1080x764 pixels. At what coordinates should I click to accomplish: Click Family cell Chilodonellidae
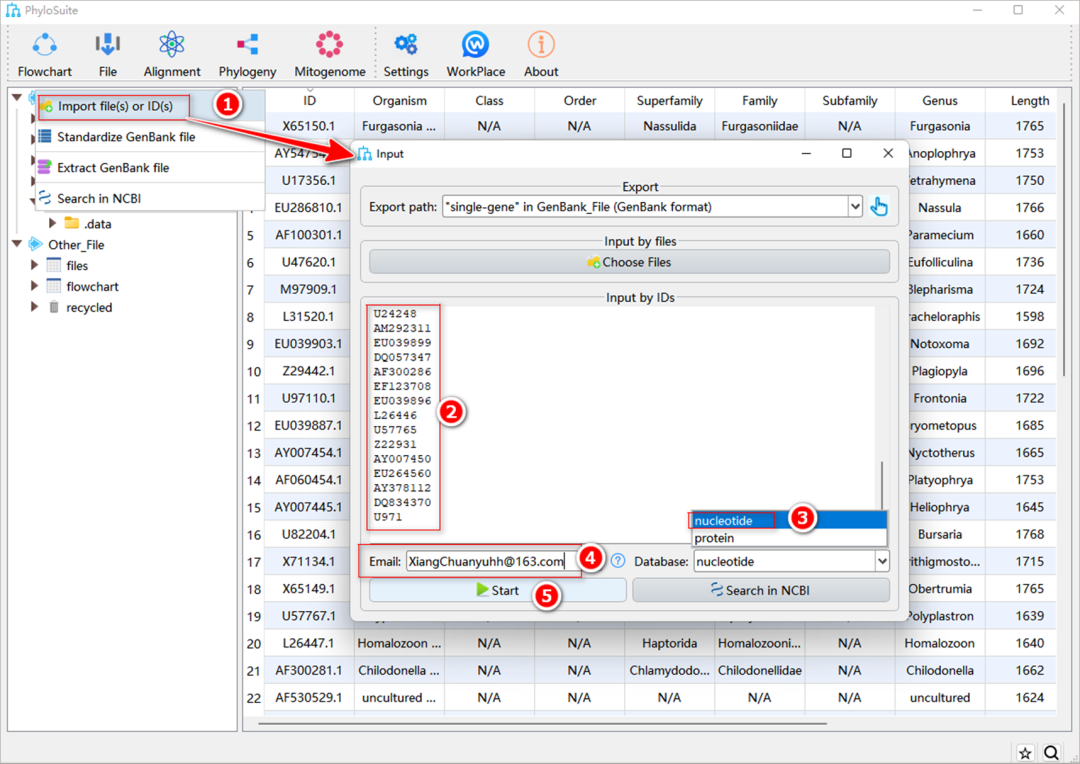(x=759, y=670)
